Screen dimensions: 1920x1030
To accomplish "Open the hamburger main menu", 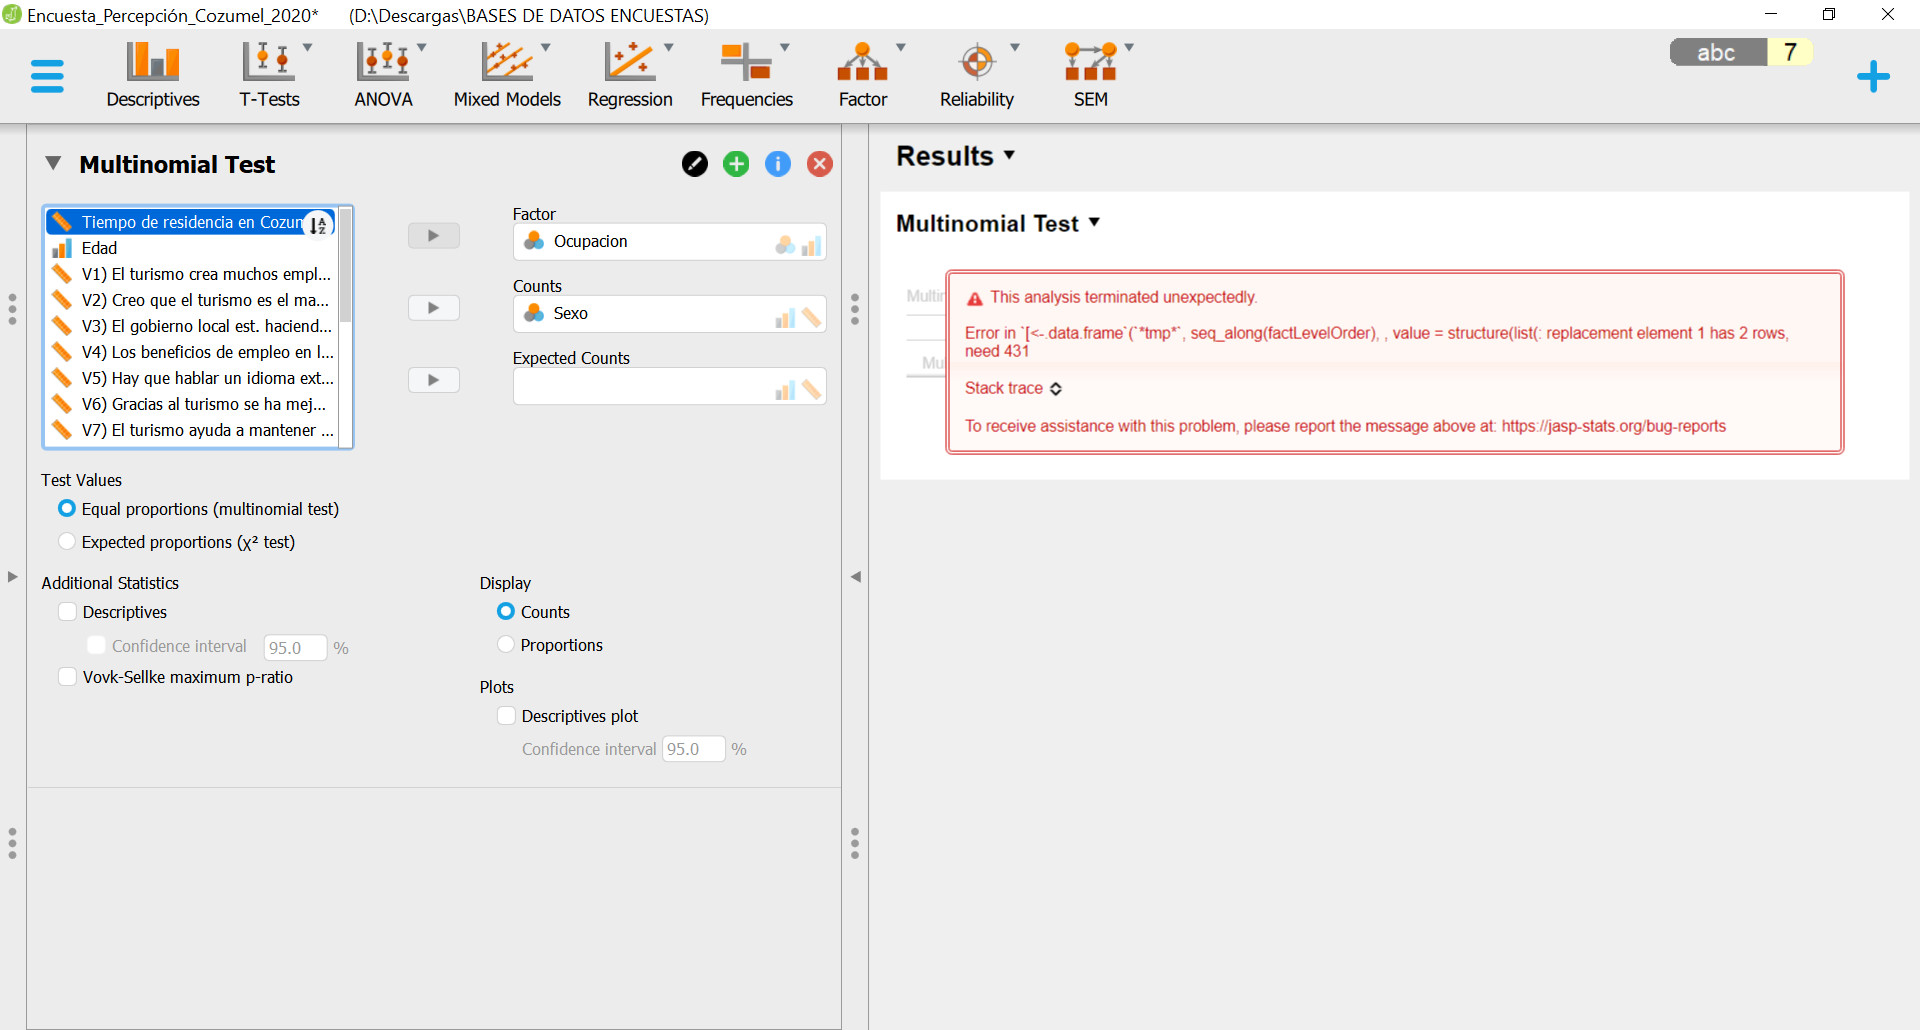I will [45, 75].
